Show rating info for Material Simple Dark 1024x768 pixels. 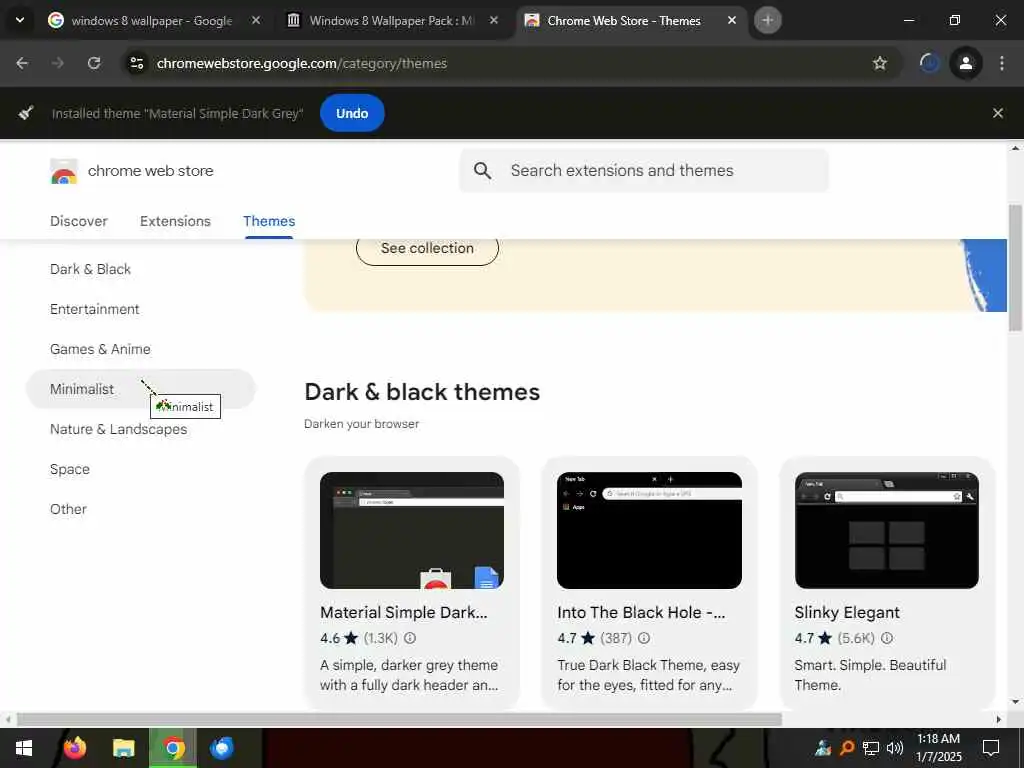pos(409,638)
